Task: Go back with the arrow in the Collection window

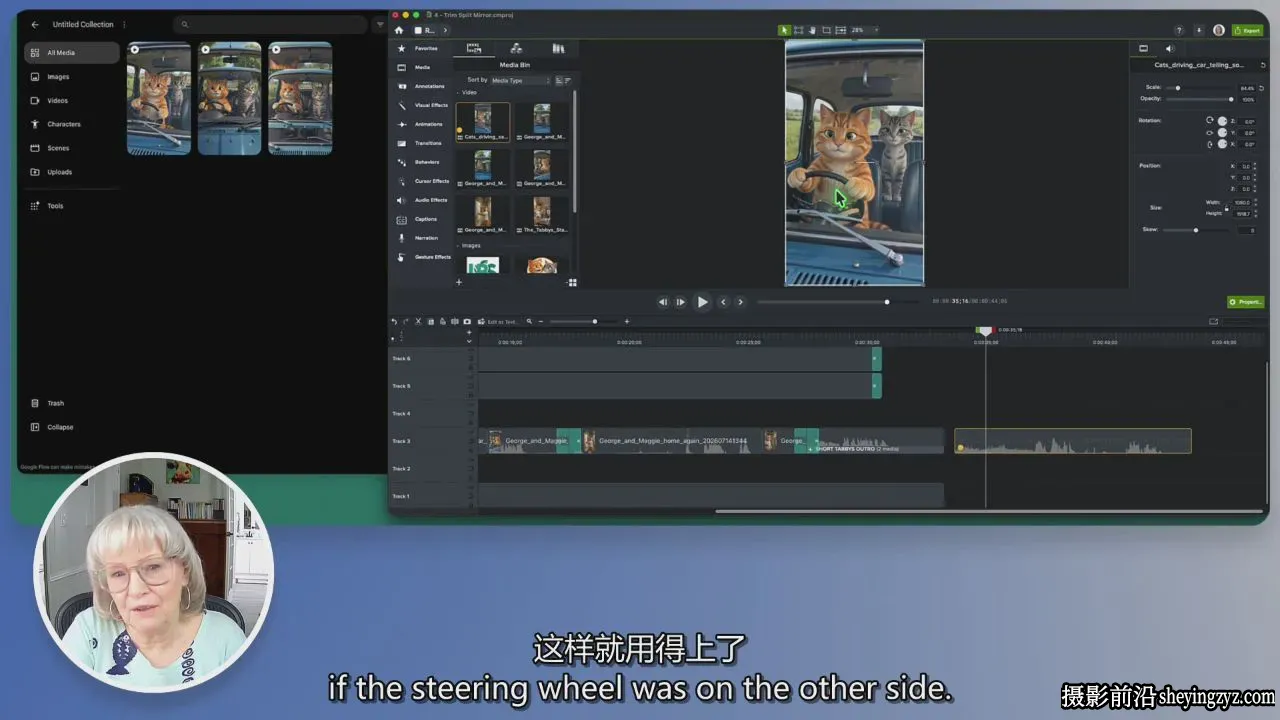Action: [35, 24]
